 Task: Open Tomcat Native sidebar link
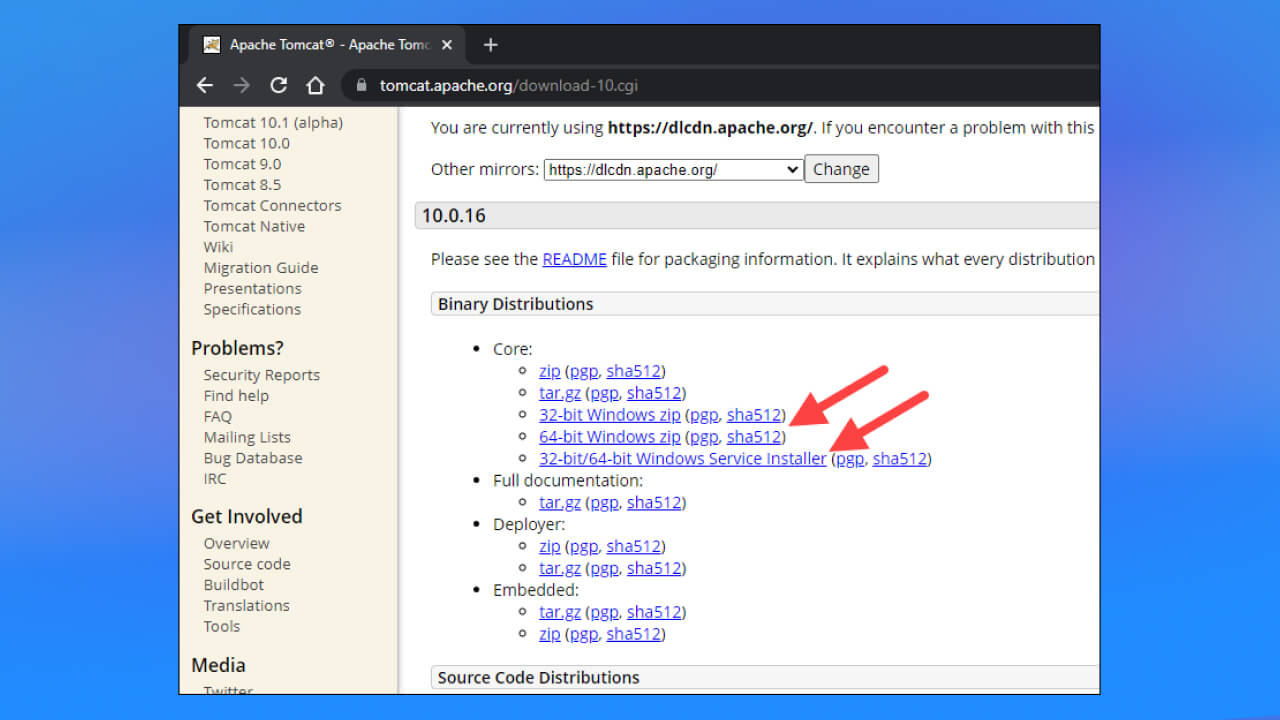(x=255, y=227)
